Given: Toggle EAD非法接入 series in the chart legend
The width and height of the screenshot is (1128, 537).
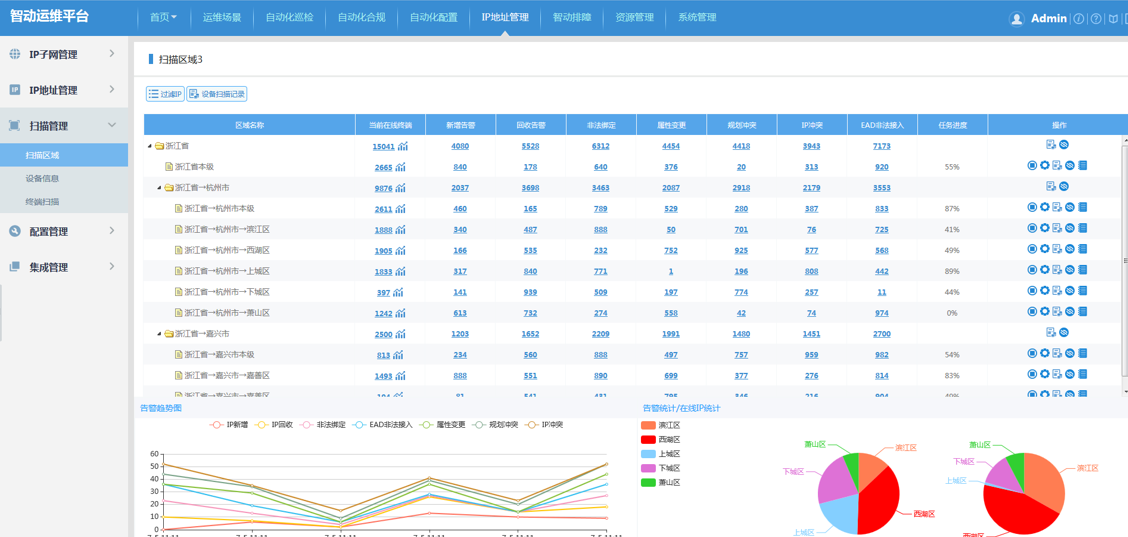Looking at the screenshot, I should pos(383,425).
